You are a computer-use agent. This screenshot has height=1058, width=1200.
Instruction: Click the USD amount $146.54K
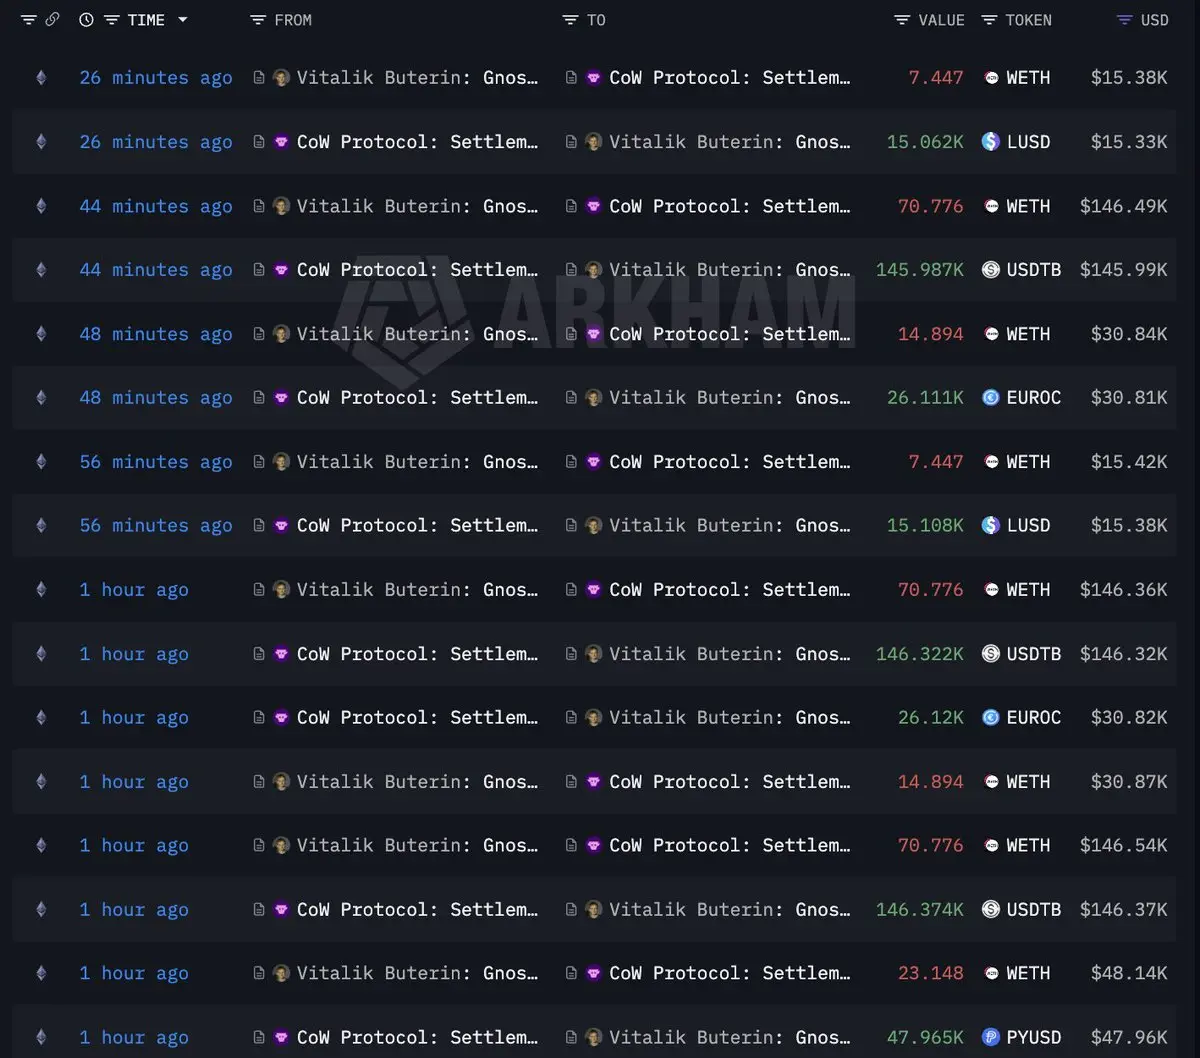1123,845
